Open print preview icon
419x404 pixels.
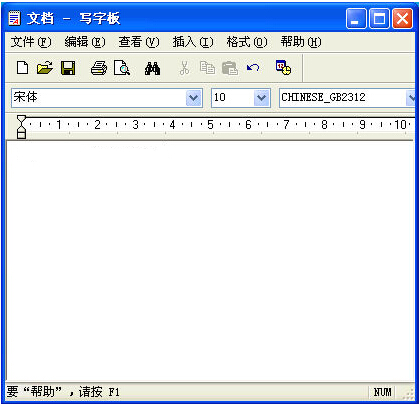pyautogui.click(x=122, y=68)
